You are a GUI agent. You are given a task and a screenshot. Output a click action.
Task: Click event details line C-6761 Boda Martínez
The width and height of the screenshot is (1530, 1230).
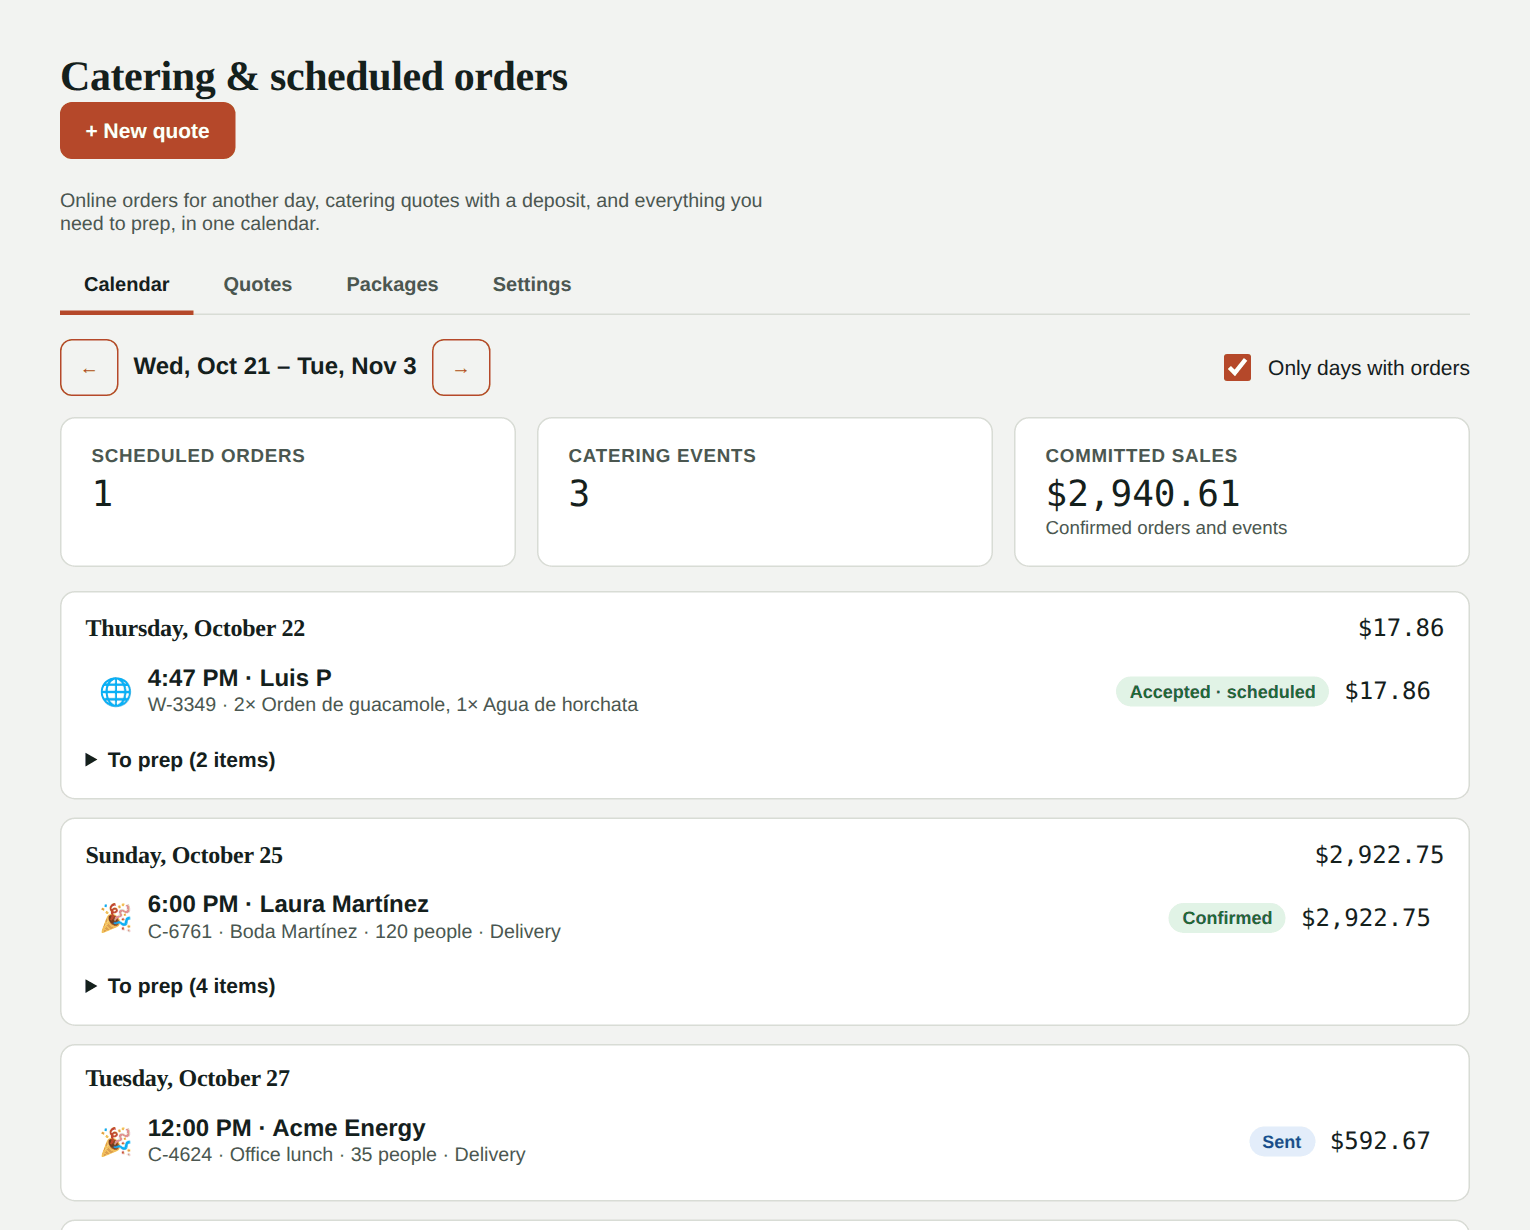(354, 932)
